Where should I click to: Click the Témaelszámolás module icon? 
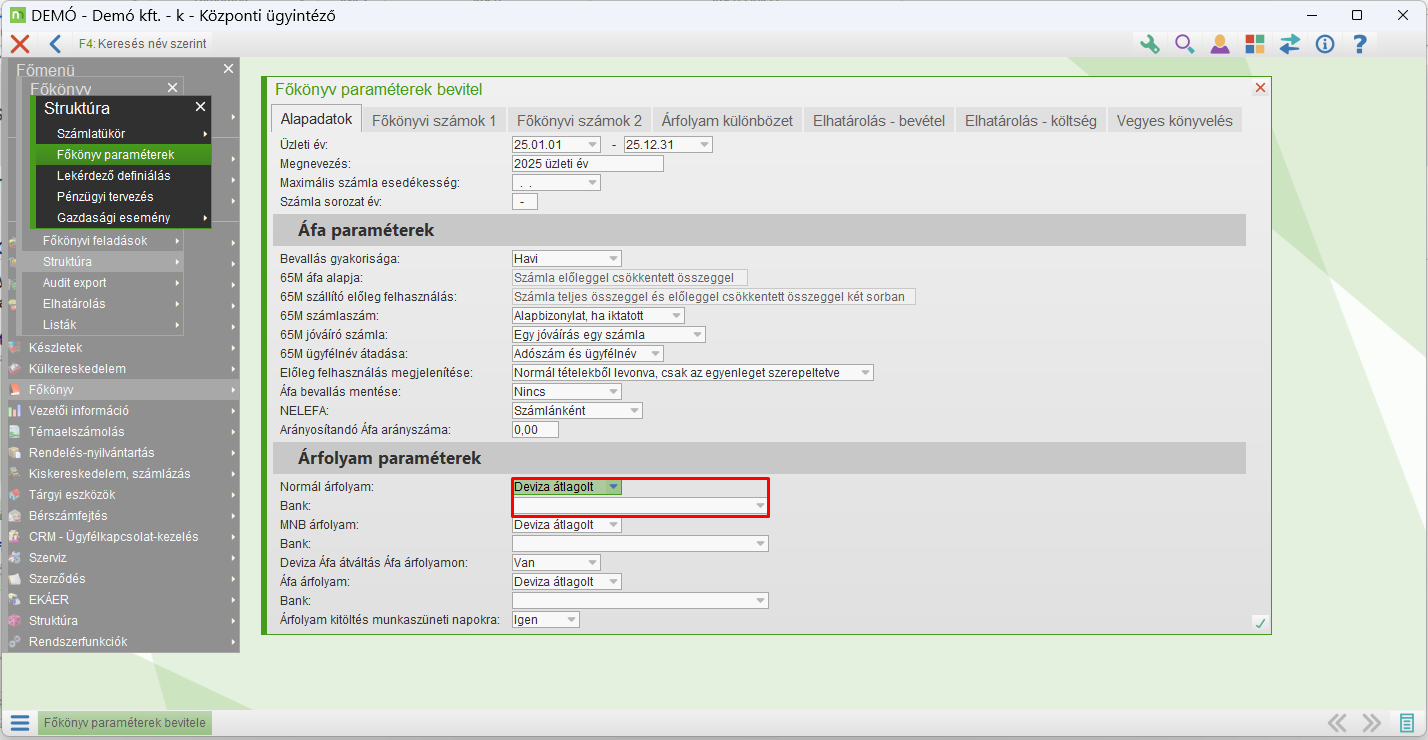point(14,432)
